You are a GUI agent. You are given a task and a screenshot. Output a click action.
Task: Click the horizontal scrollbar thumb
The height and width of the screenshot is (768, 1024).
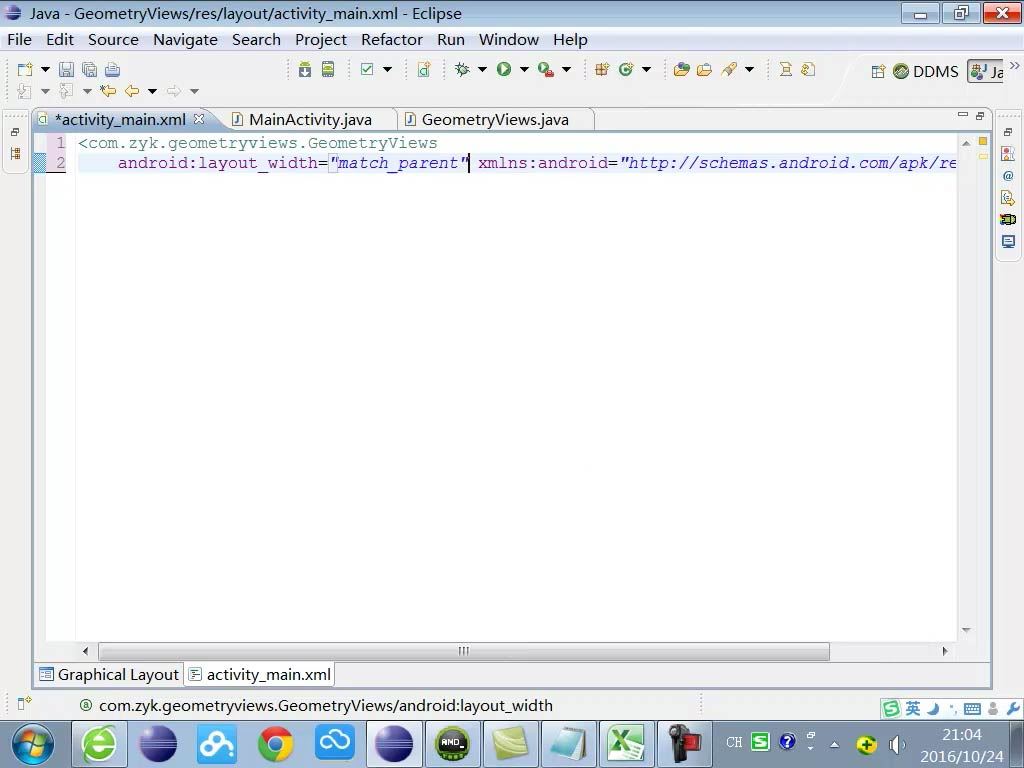coord(464,651)
